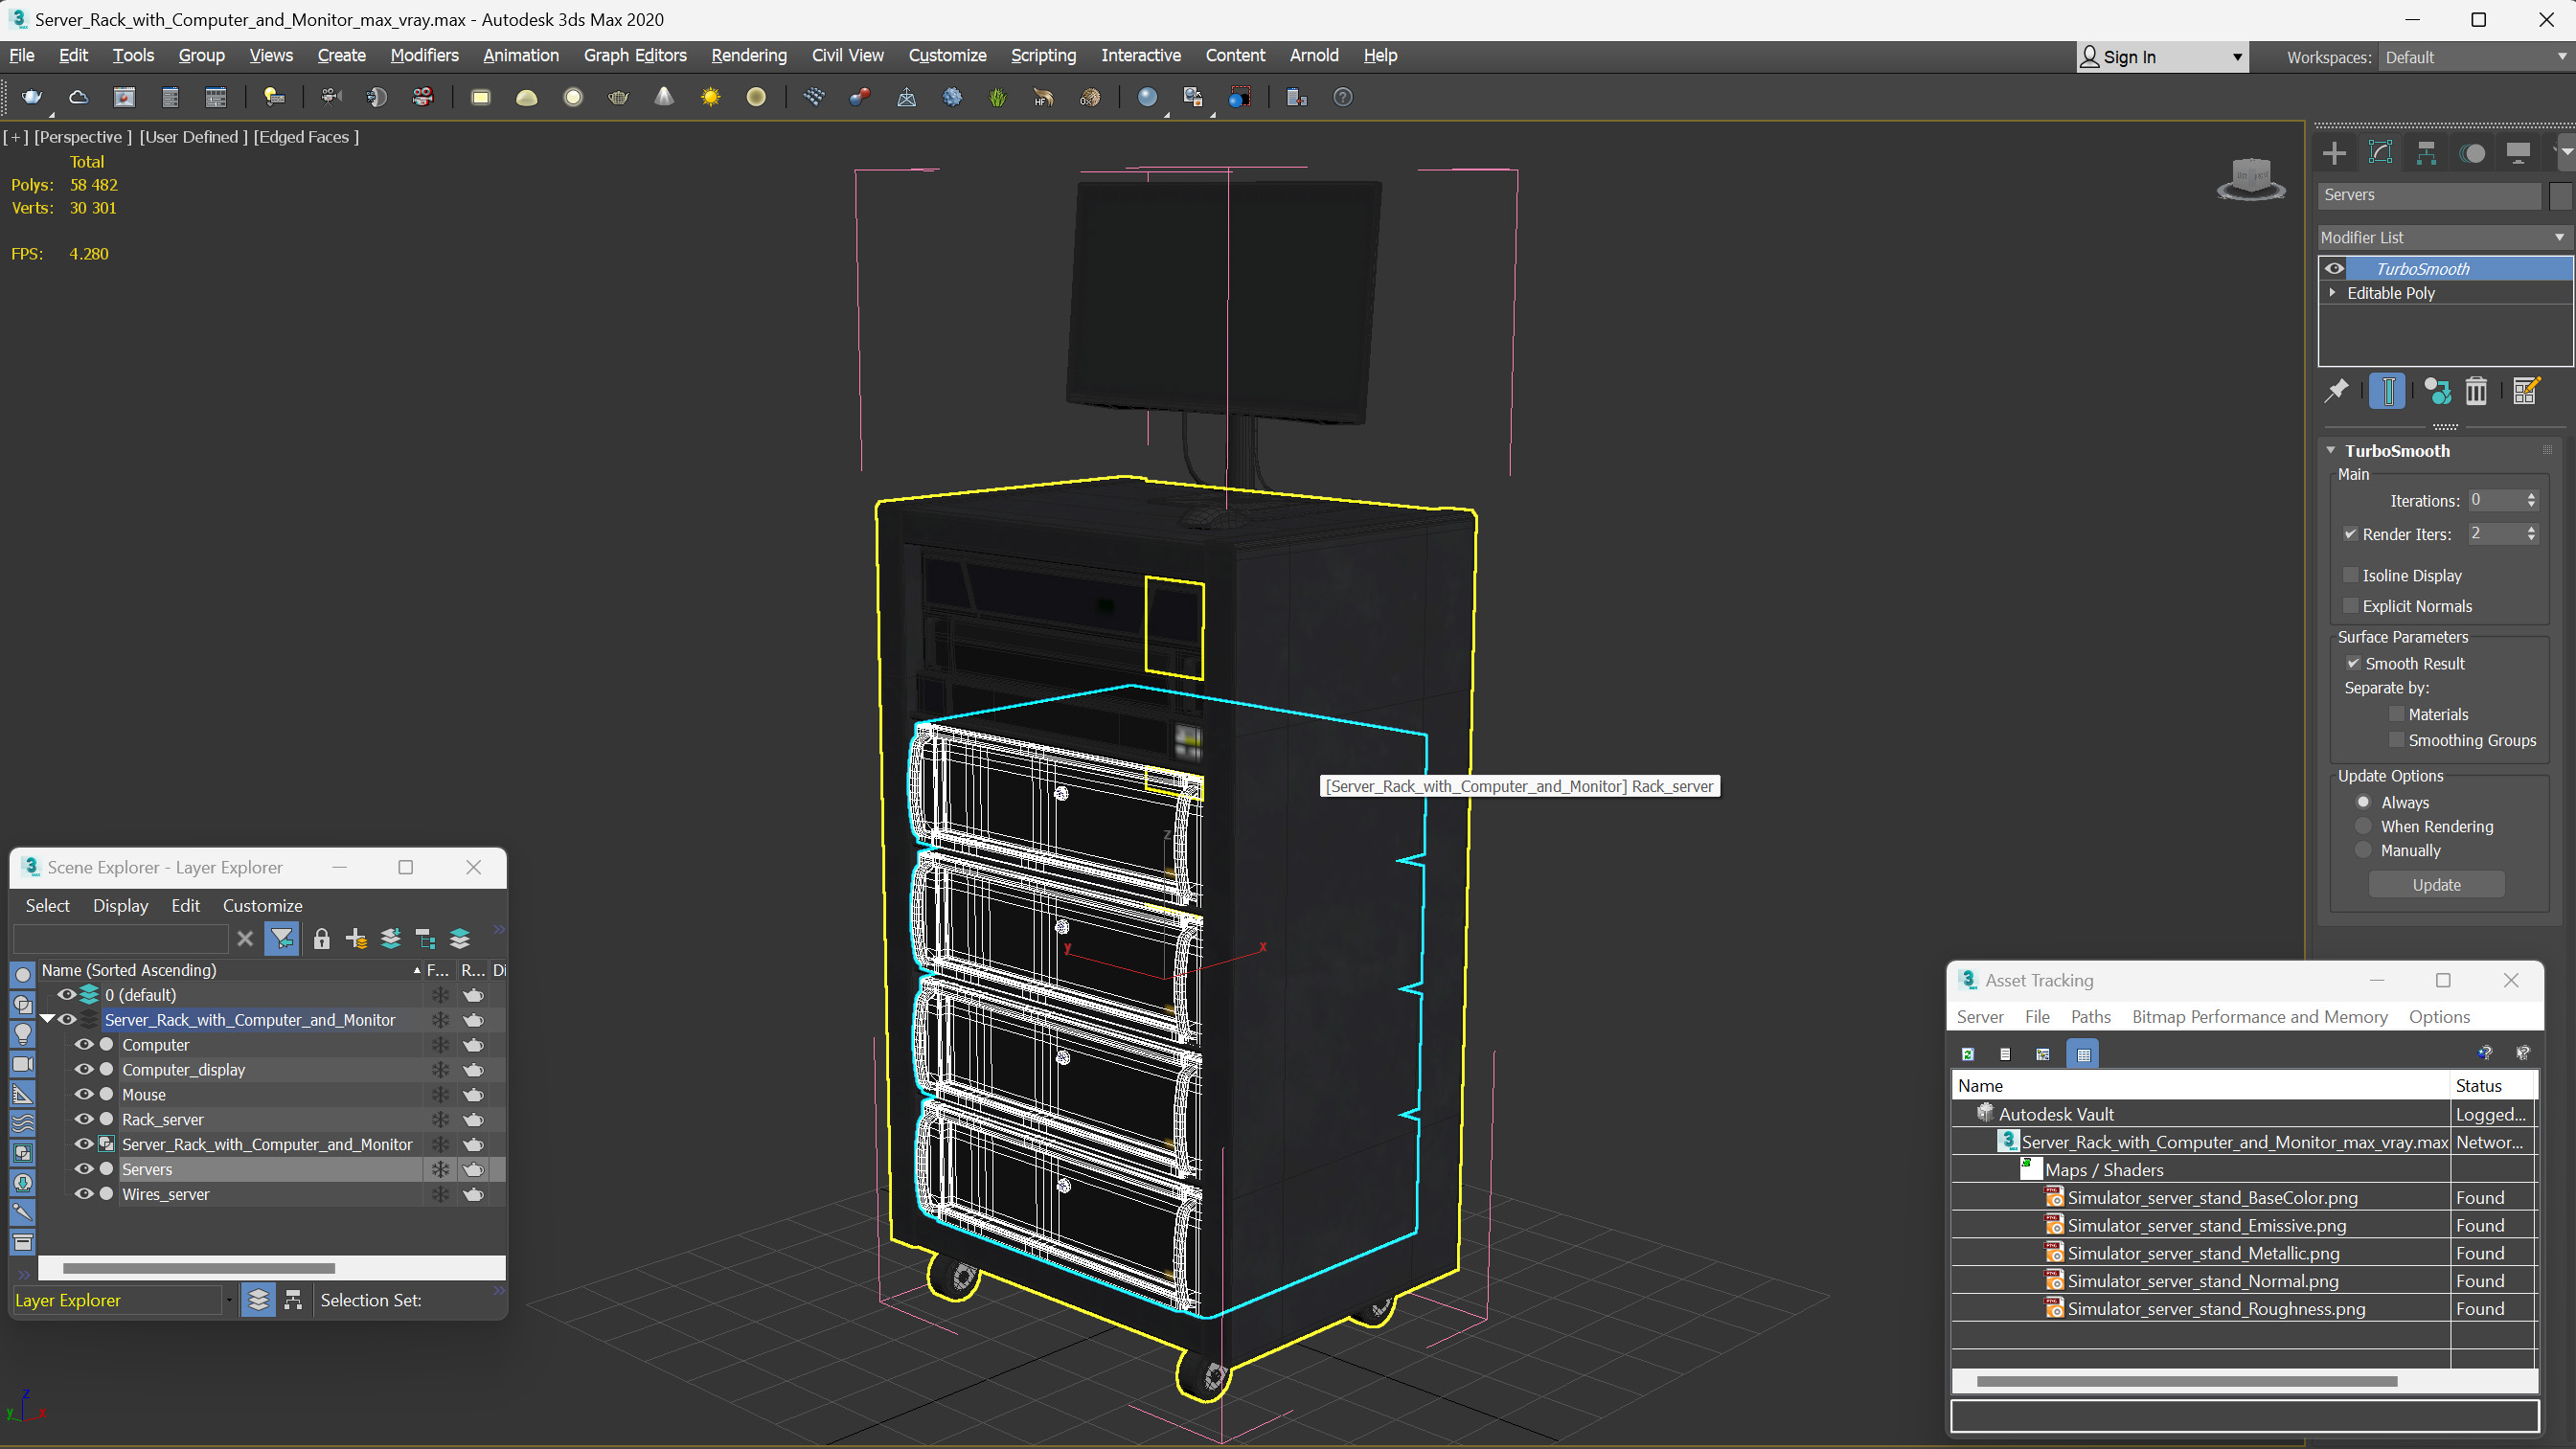2576x1449 pixels.
Task: Open the Motion command panel tab
Action: [2473, 153]
